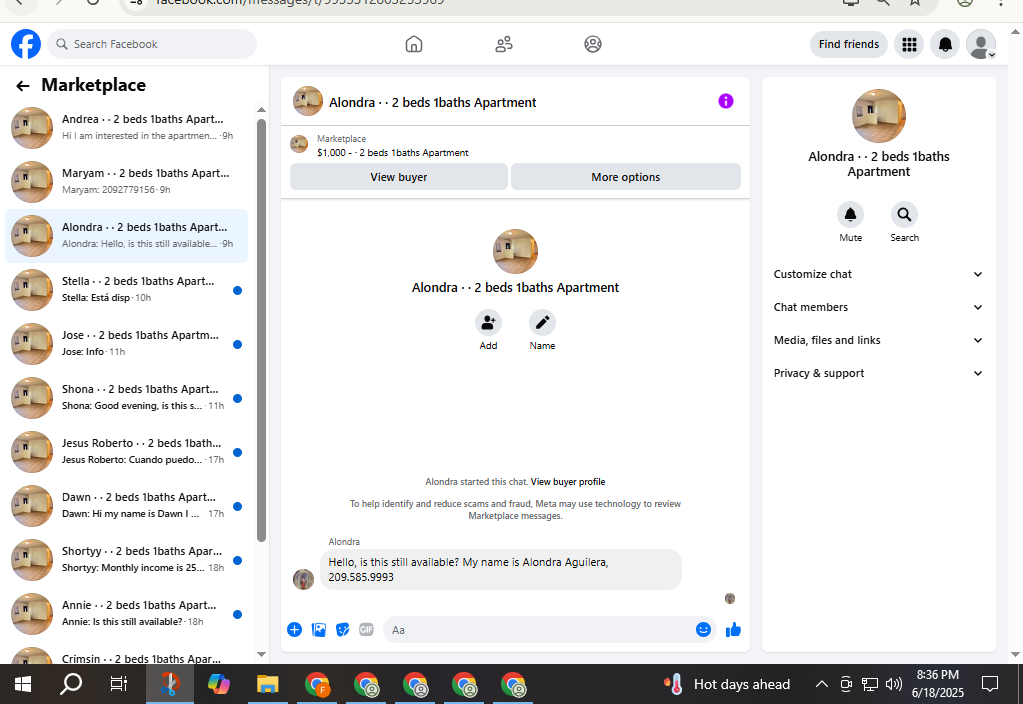Expand Customize chat section
The width and height of the screenshot is (1023, 704).
878,274
